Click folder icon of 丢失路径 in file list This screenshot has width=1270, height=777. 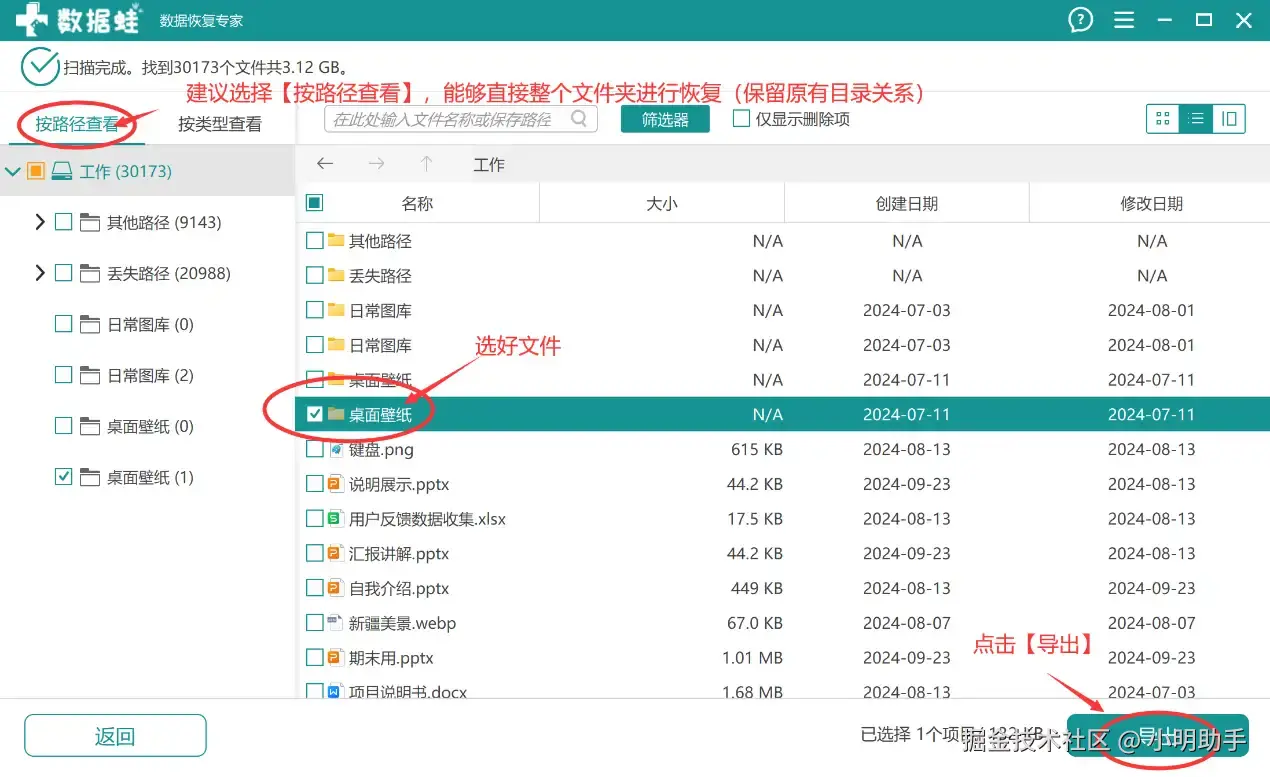337,275
